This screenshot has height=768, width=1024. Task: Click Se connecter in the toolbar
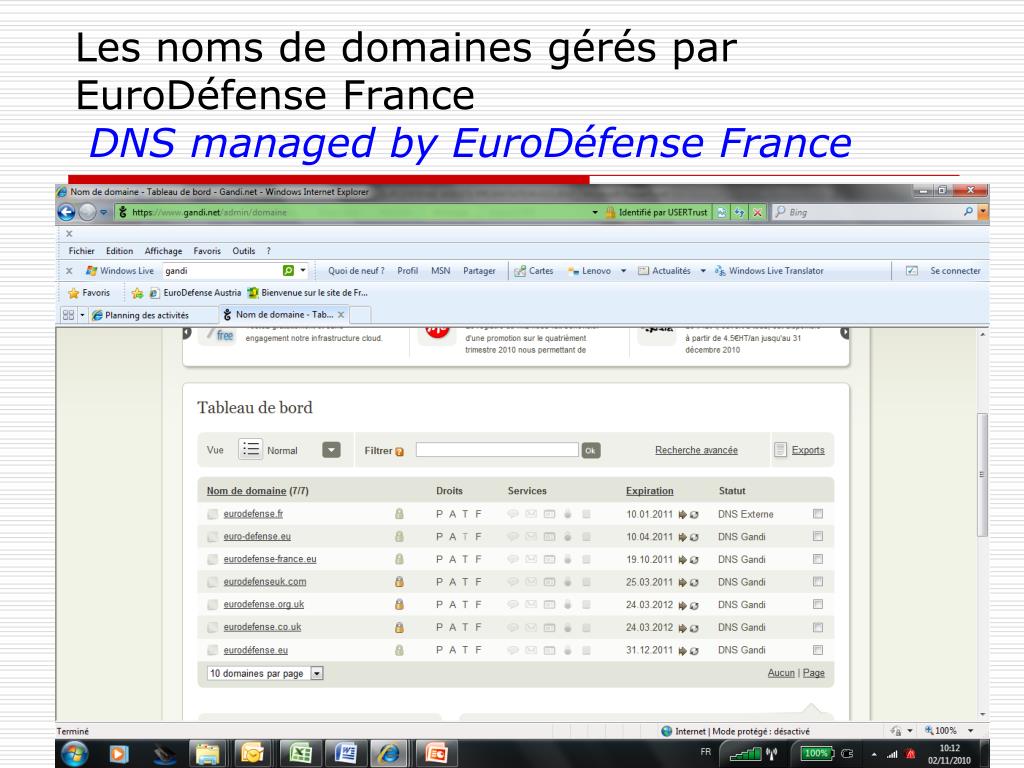point(955,271)
